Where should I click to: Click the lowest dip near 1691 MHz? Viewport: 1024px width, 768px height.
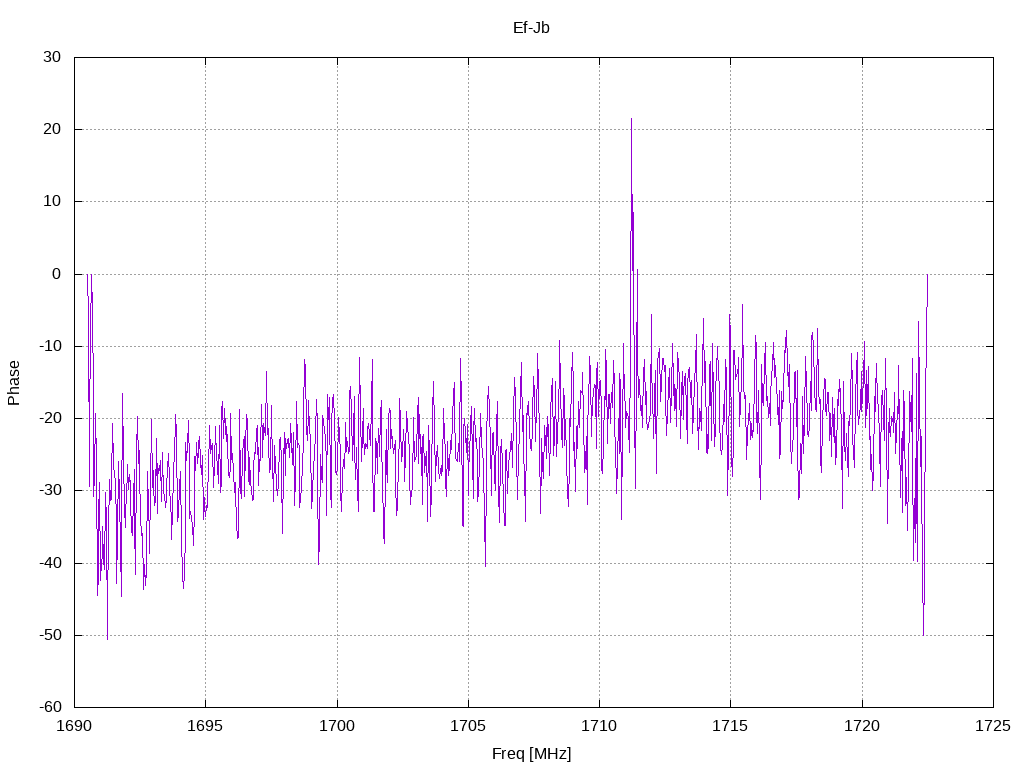coord(108,638)
